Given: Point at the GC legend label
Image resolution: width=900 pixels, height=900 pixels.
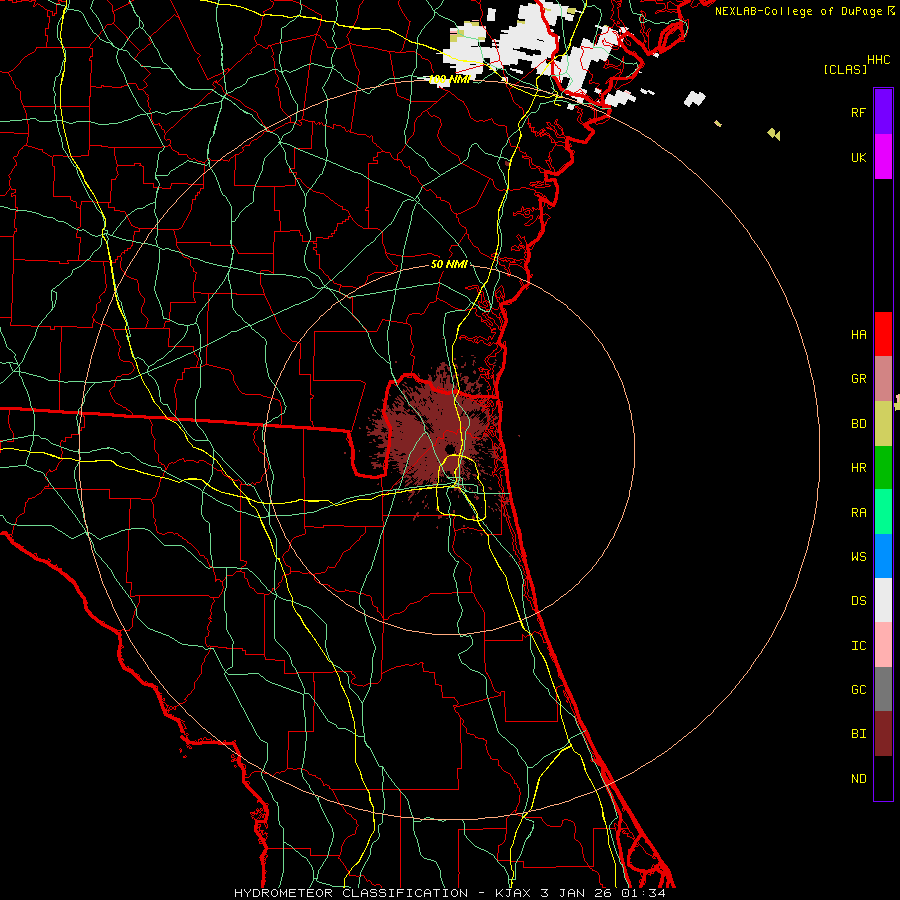Looking at the screenshot, I should pyautogui.click(x=858, y=690).
